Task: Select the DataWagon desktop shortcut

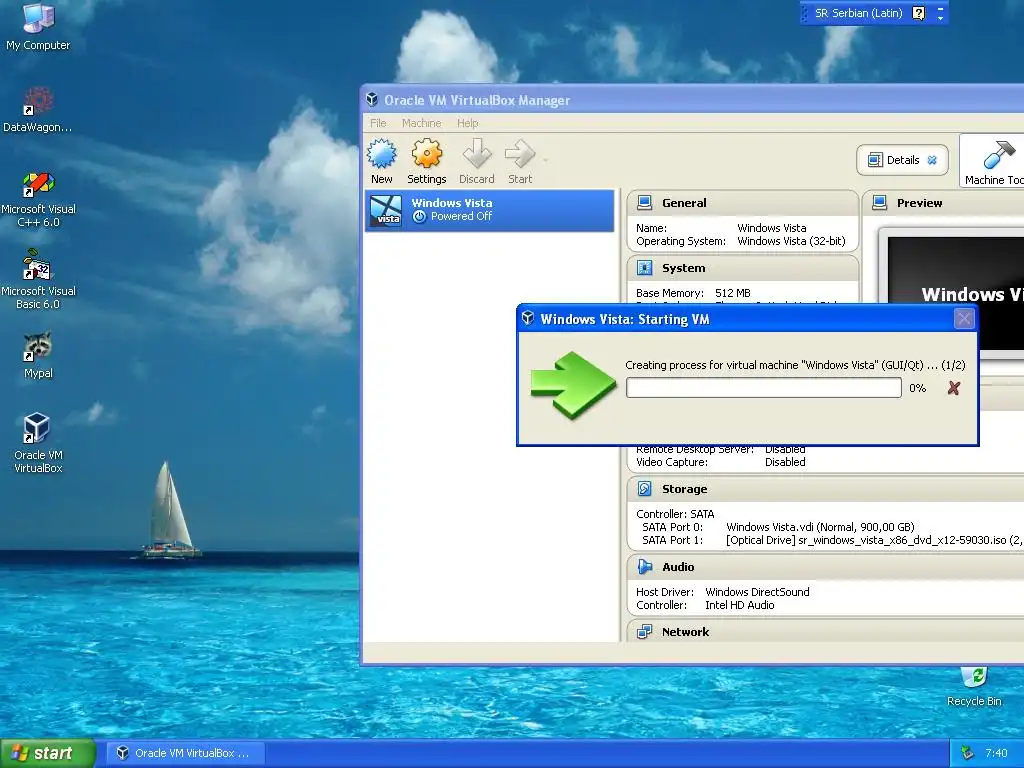Action: coord(37,109)
